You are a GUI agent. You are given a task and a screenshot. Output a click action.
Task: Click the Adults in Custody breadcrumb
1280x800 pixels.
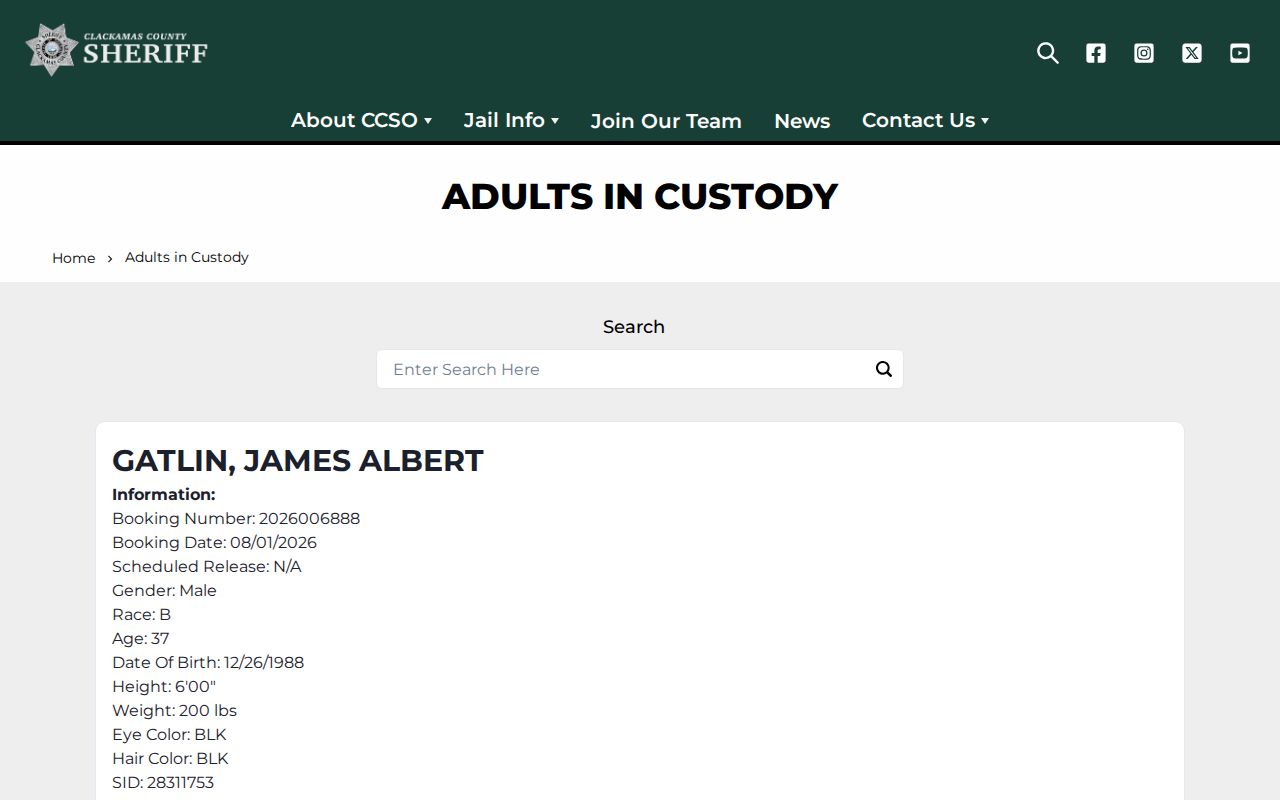[x=187, y=257]
